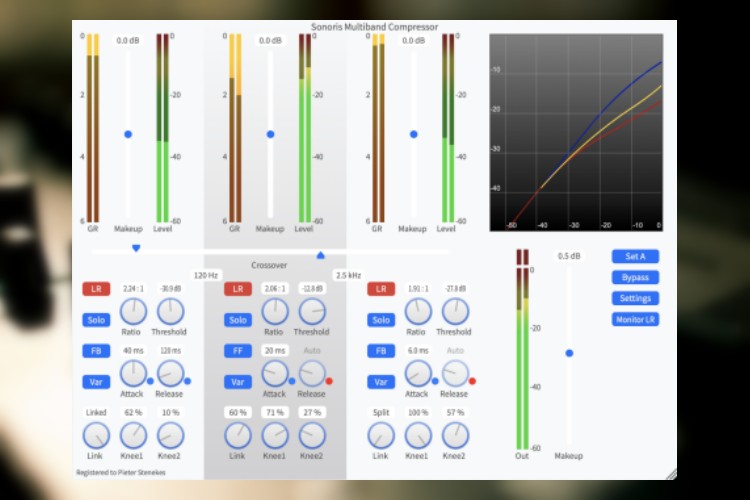The image size is (750, 500).
Task: Click the low band Threshold knob
Action: point(170,311)
